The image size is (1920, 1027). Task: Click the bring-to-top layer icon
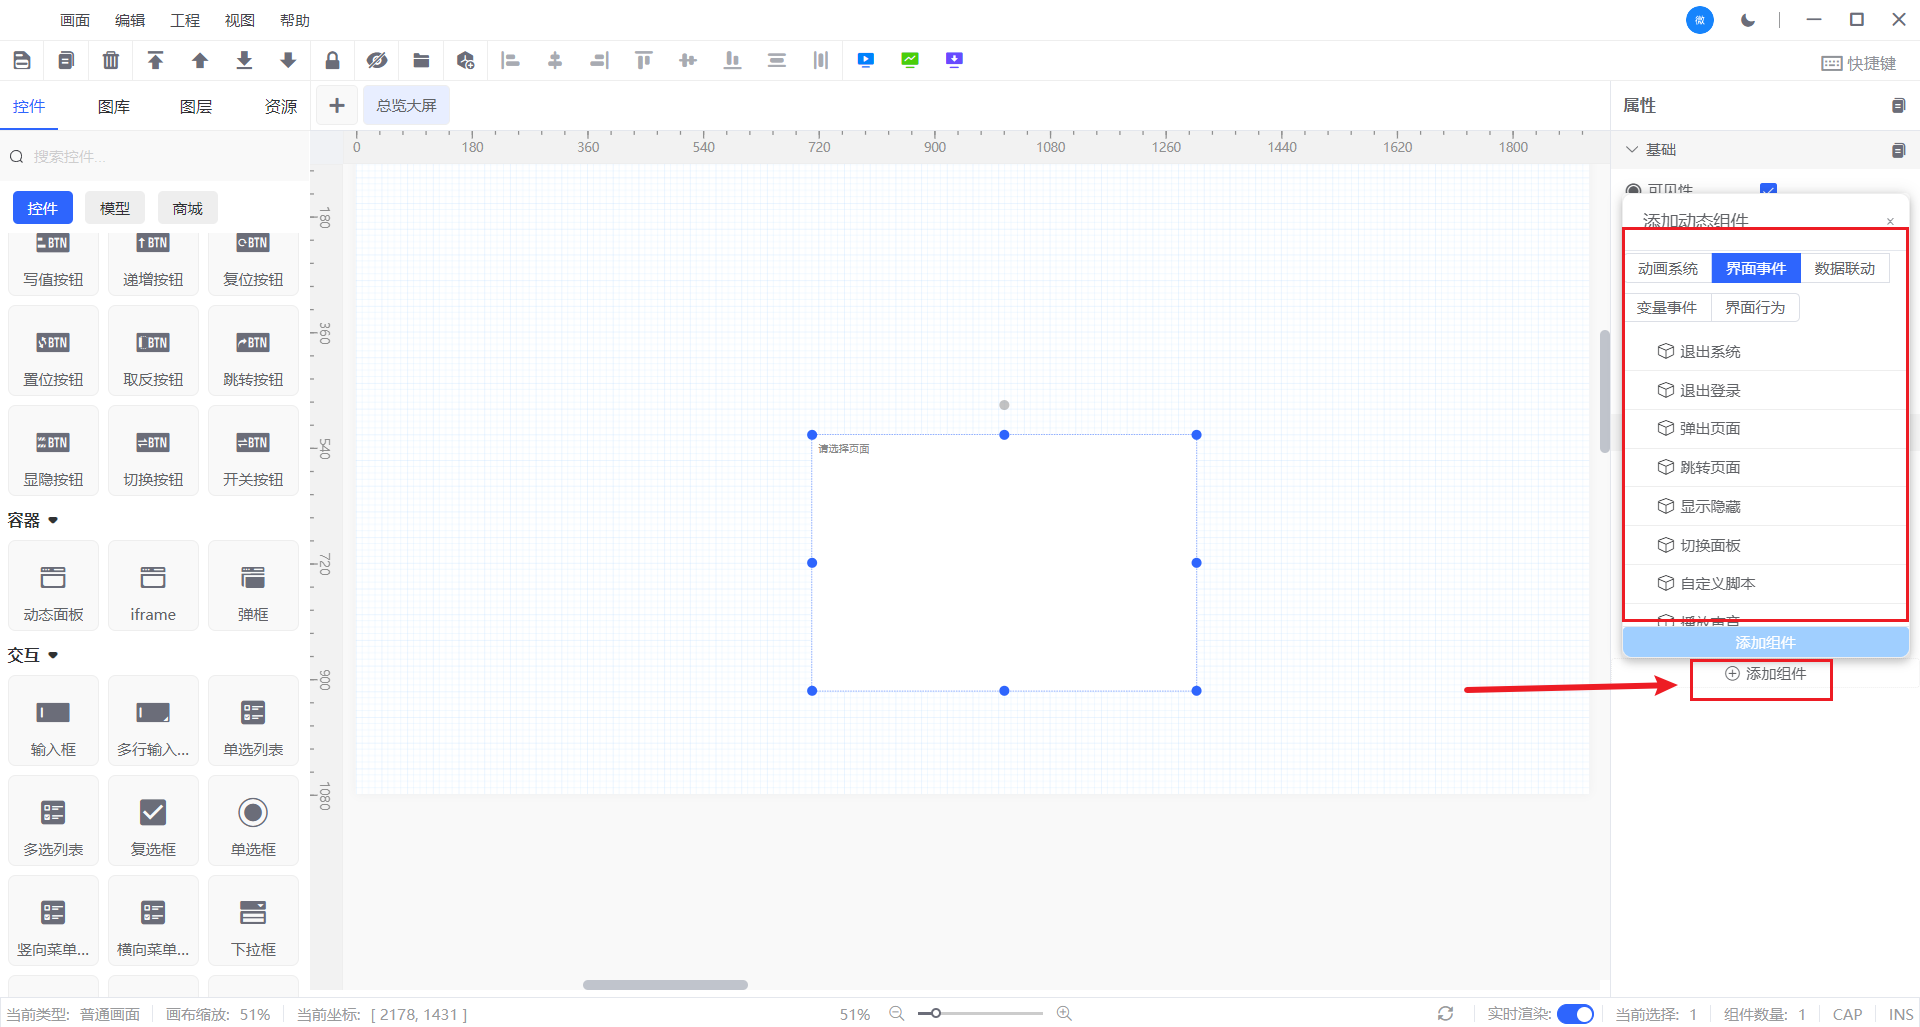click(155, 61)
